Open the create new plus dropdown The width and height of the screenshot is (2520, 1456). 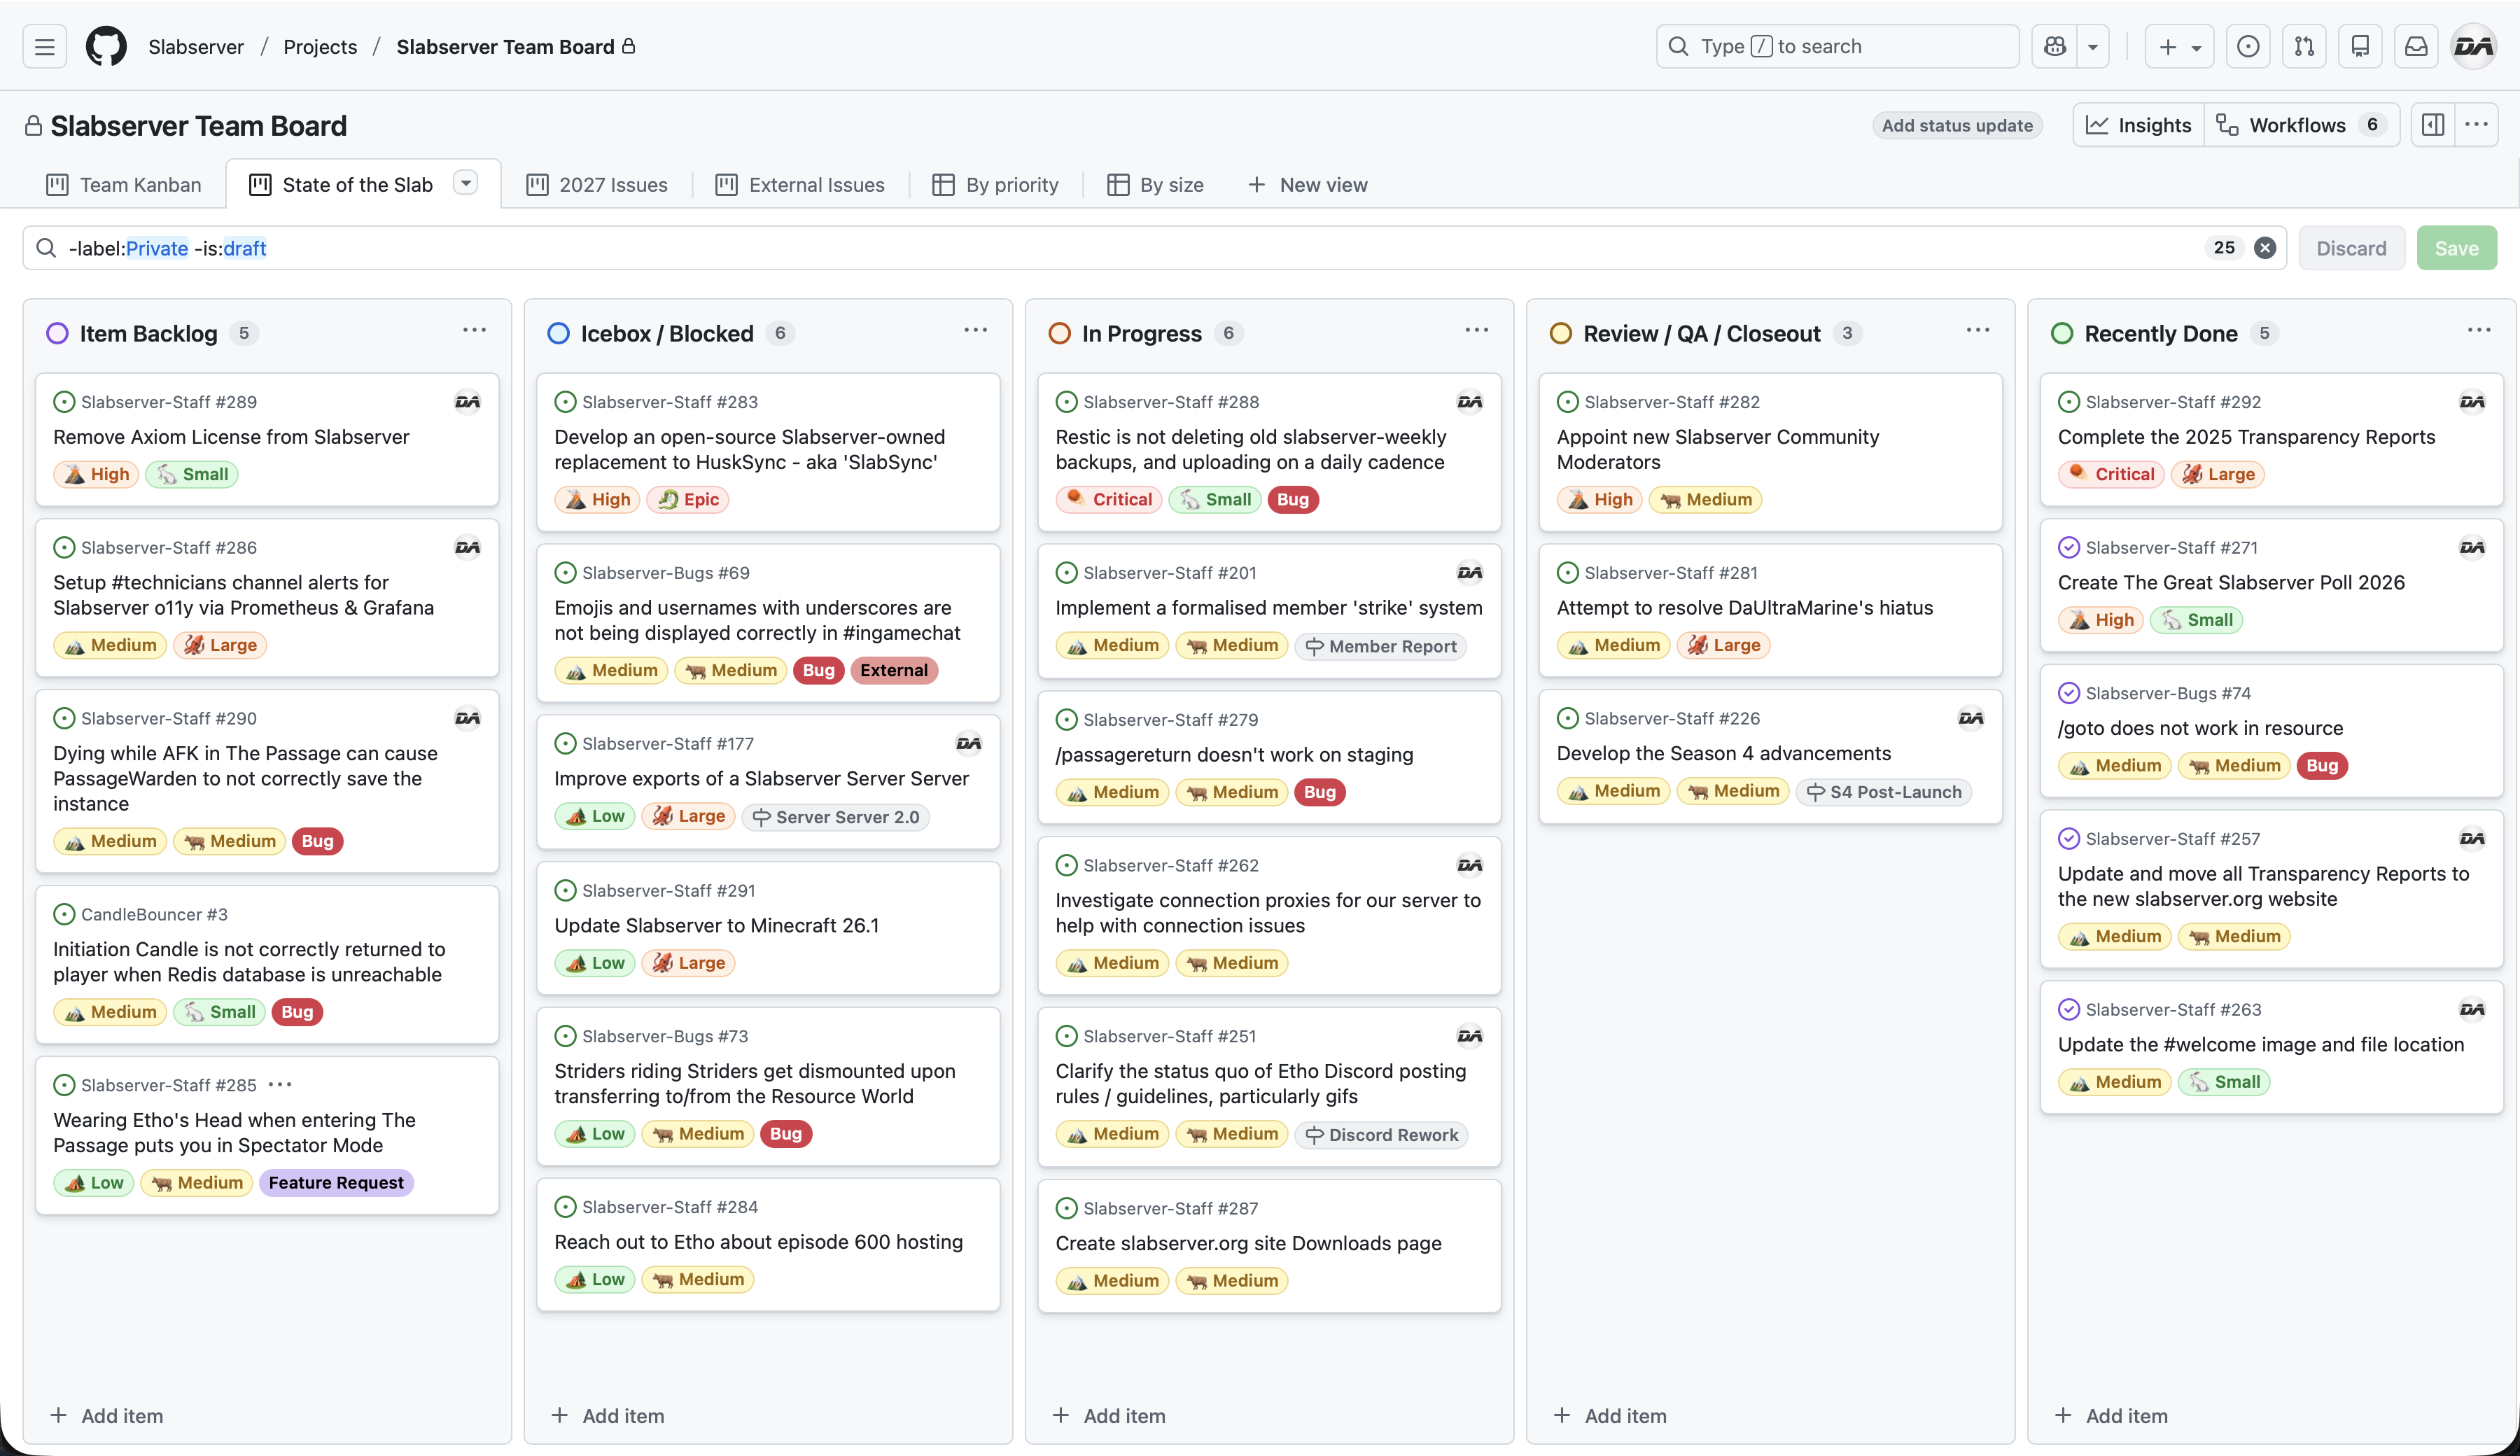tap(2179, 46)
